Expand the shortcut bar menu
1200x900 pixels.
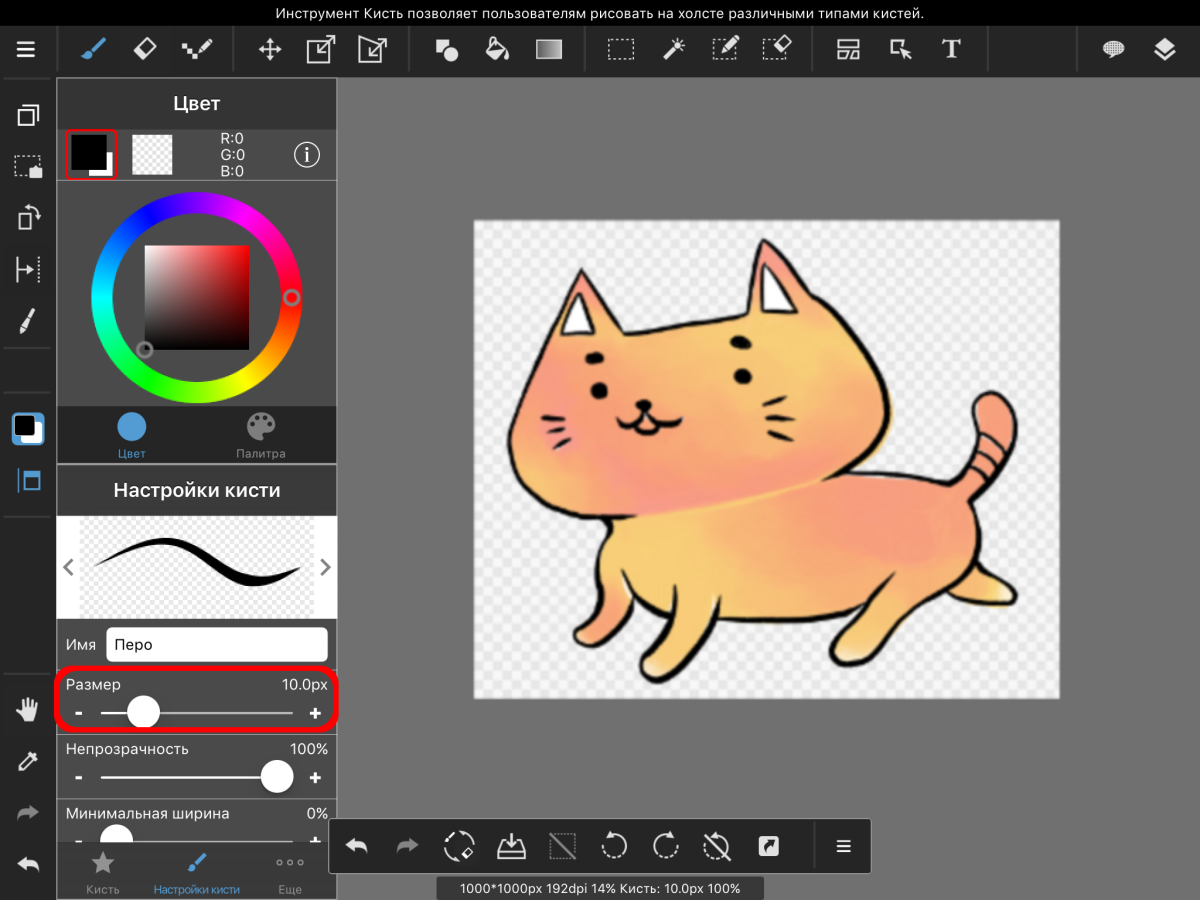pos(843,847)
